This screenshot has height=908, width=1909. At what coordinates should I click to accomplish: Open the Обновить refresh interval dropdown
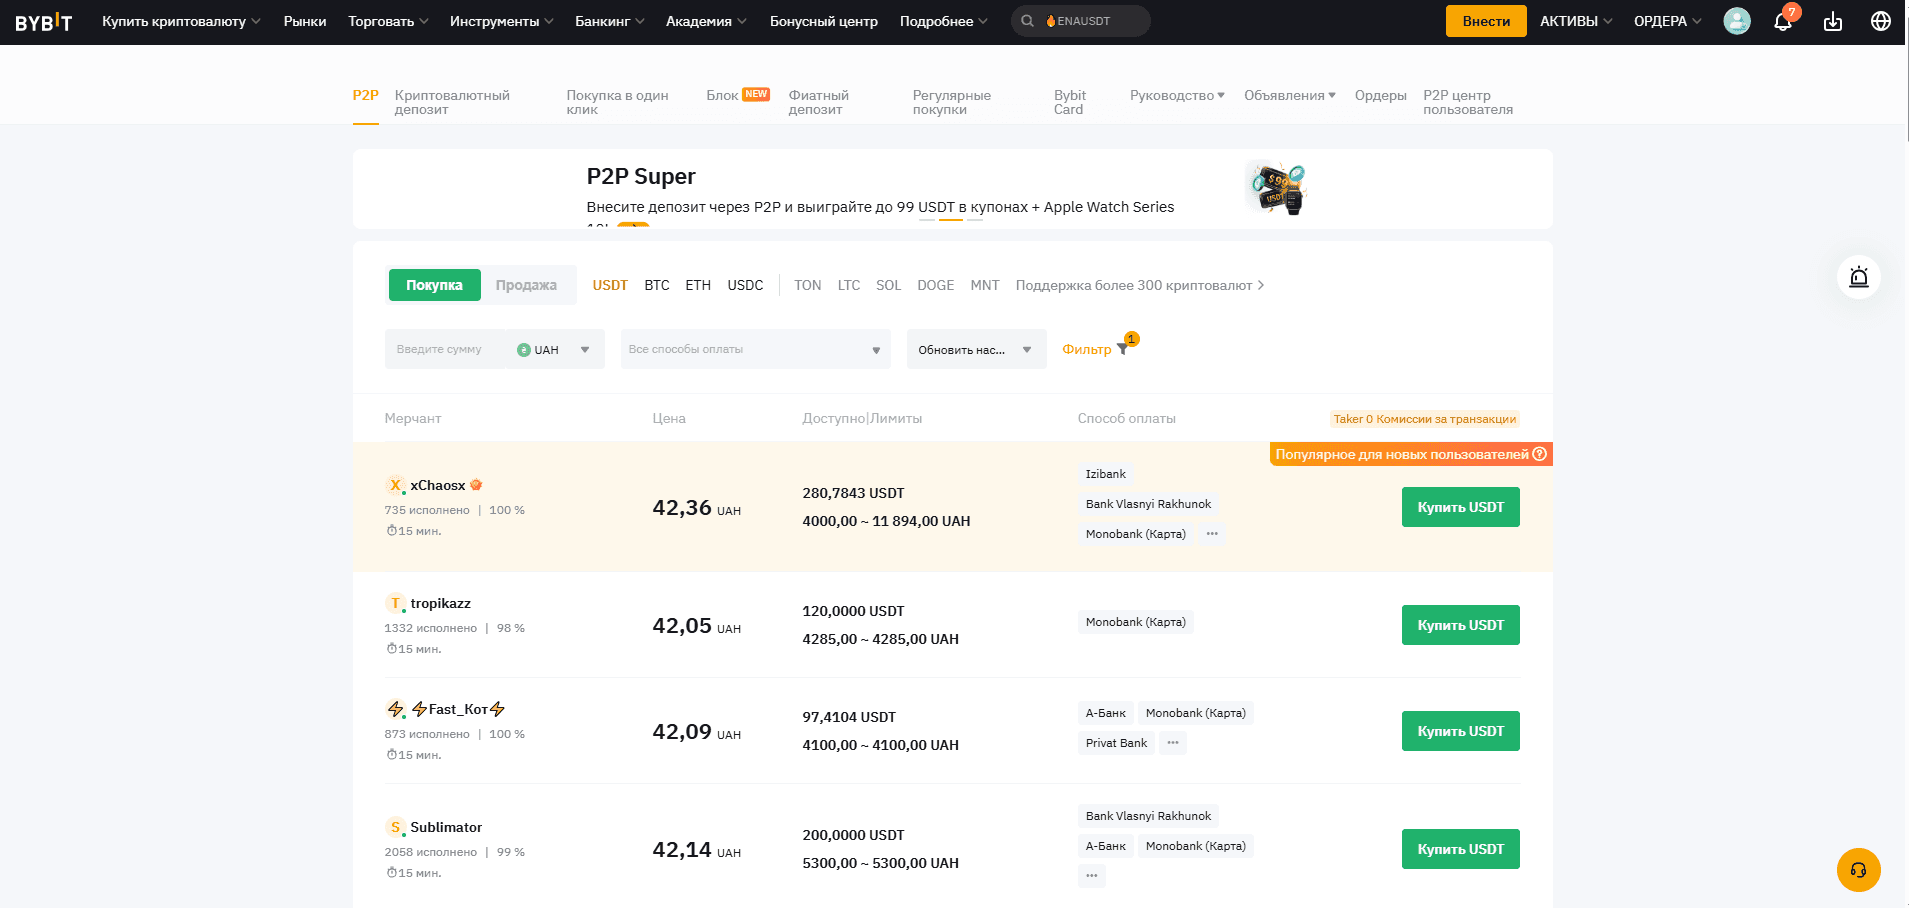coord(976,349)
